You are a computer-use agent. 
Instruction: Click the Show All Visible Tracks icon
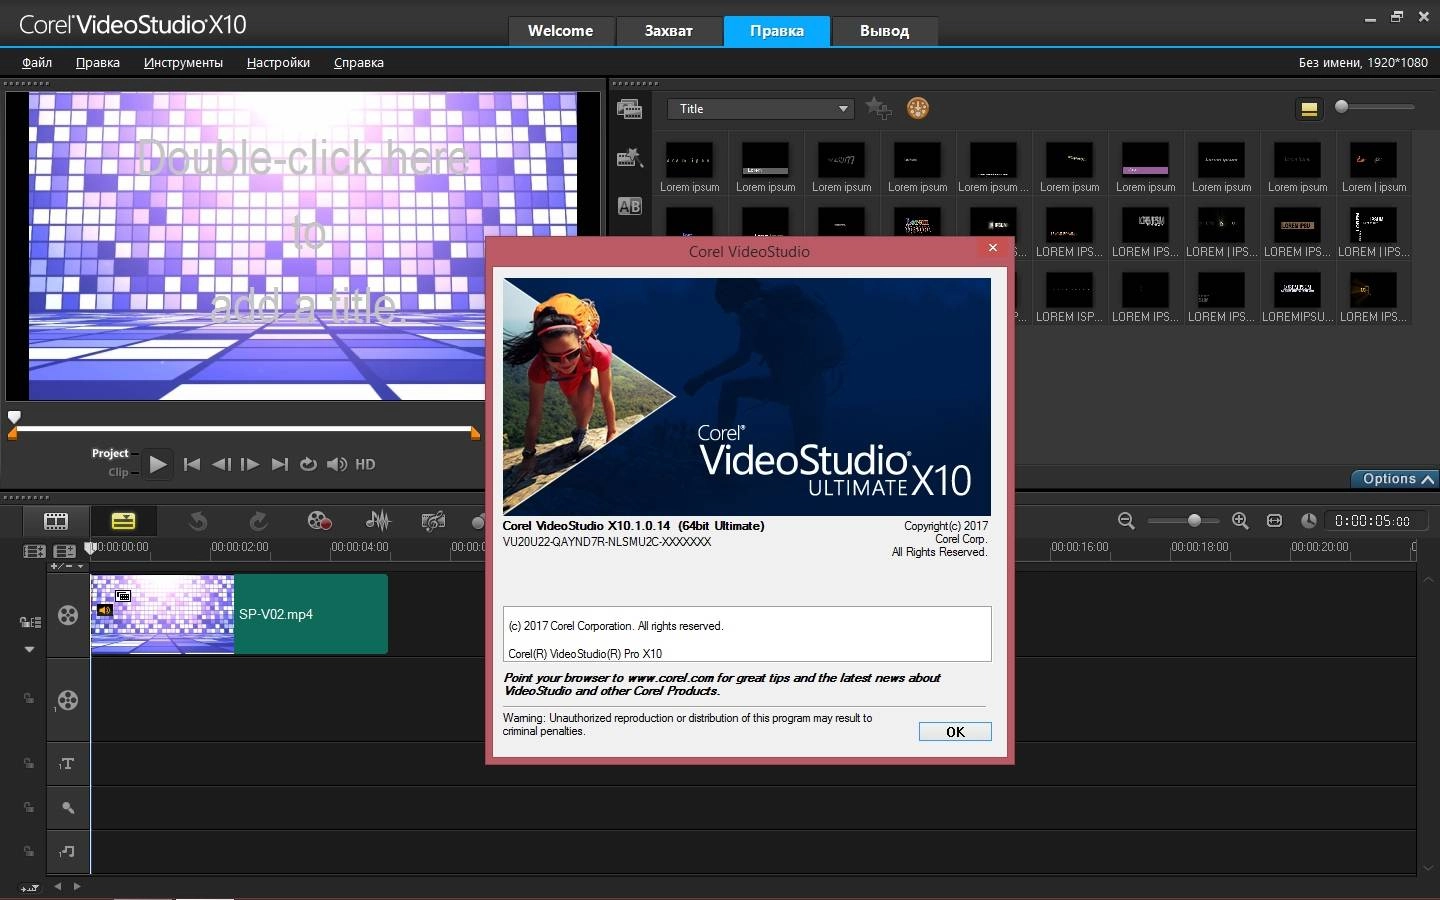click(x=34, y=551)
